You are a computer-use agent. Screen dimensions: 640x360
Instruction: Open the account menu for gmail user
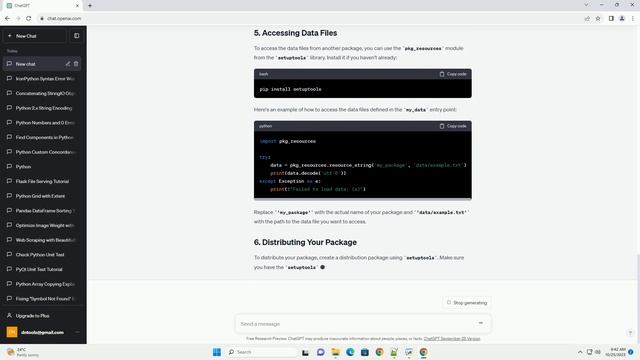43,332
